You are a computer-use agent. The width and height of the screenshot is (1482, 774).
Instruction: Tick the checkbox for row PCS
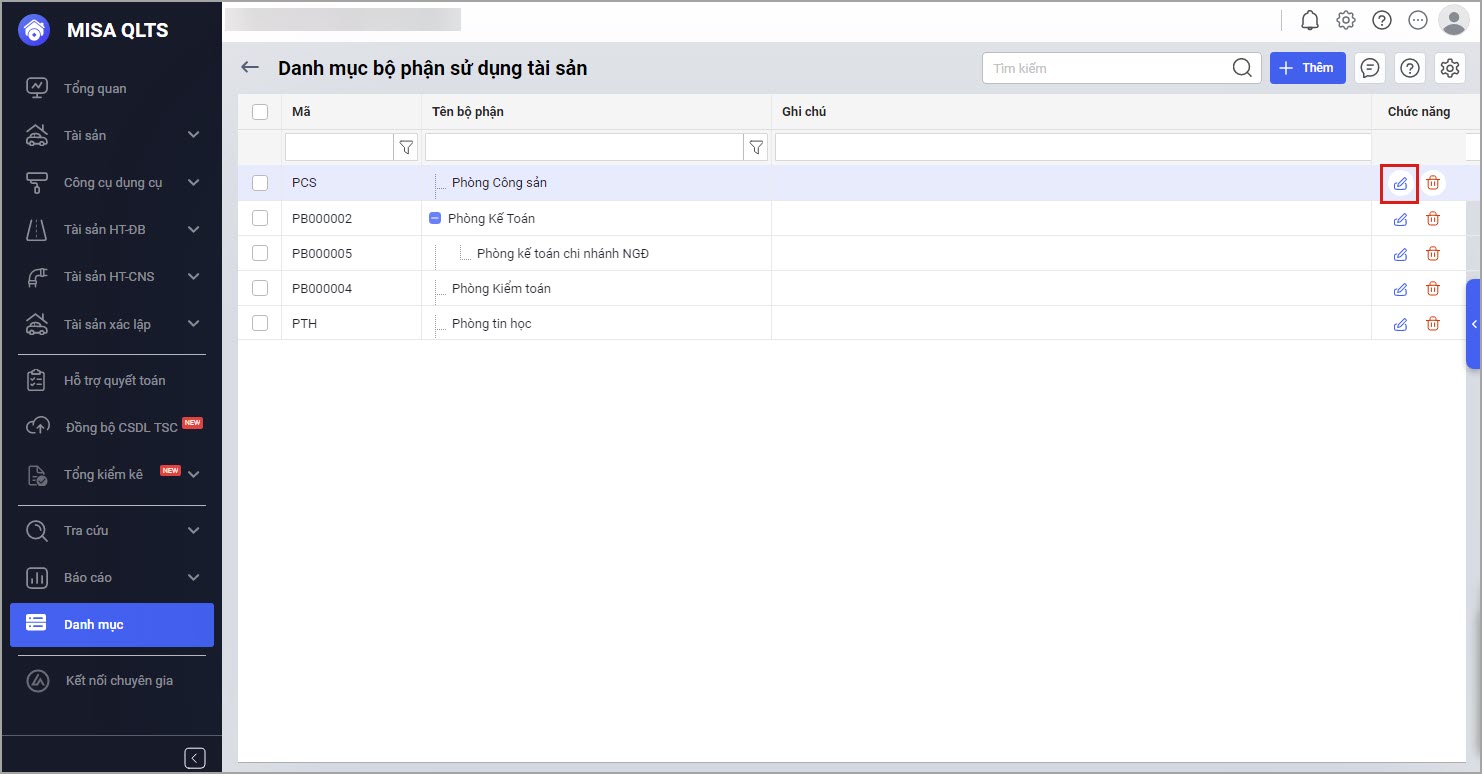tap(260, 183)
